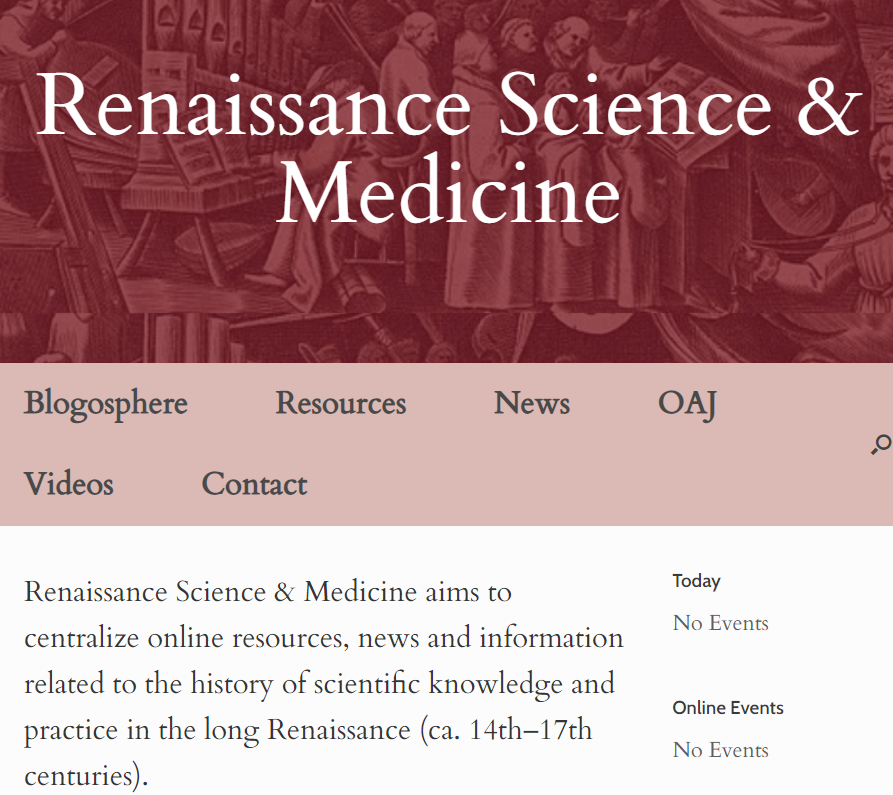Image resolution: width=893 pixels, height=795 pixels.
Task: Click No Events under Today
Action: 720,623
